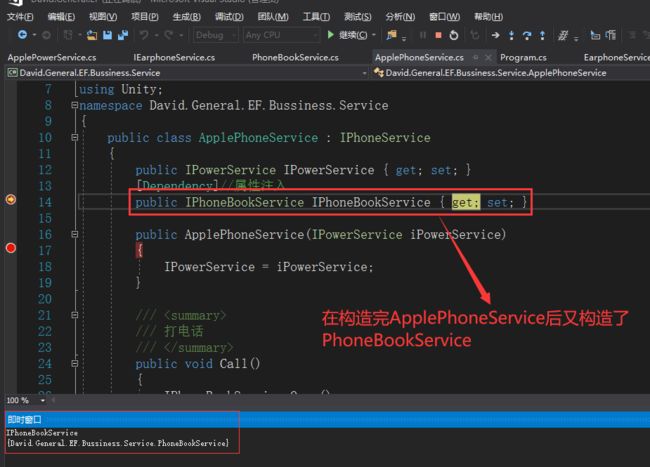The height and width of the screenshot is (467, 650).
Task: Click the Undo arrow icon
Action: (x=144, y=35)
